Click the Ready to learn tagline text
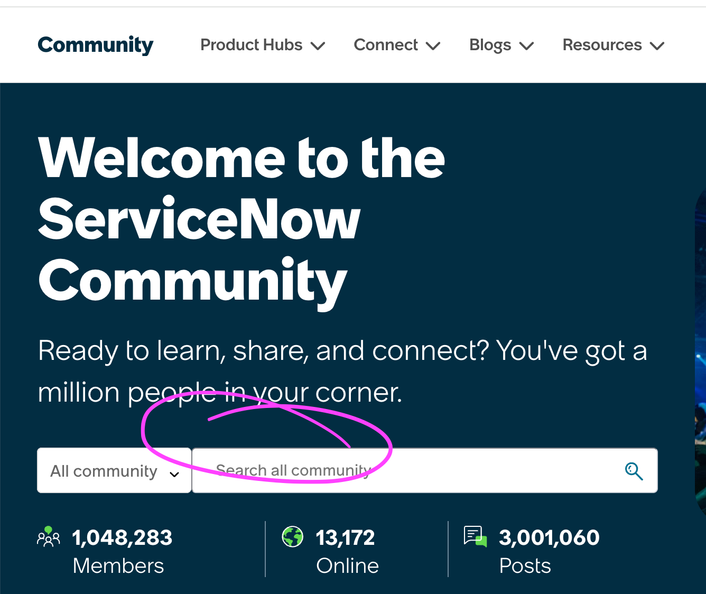Image resolution: width=706 pixels, height=594 pixels. [342, 372]
